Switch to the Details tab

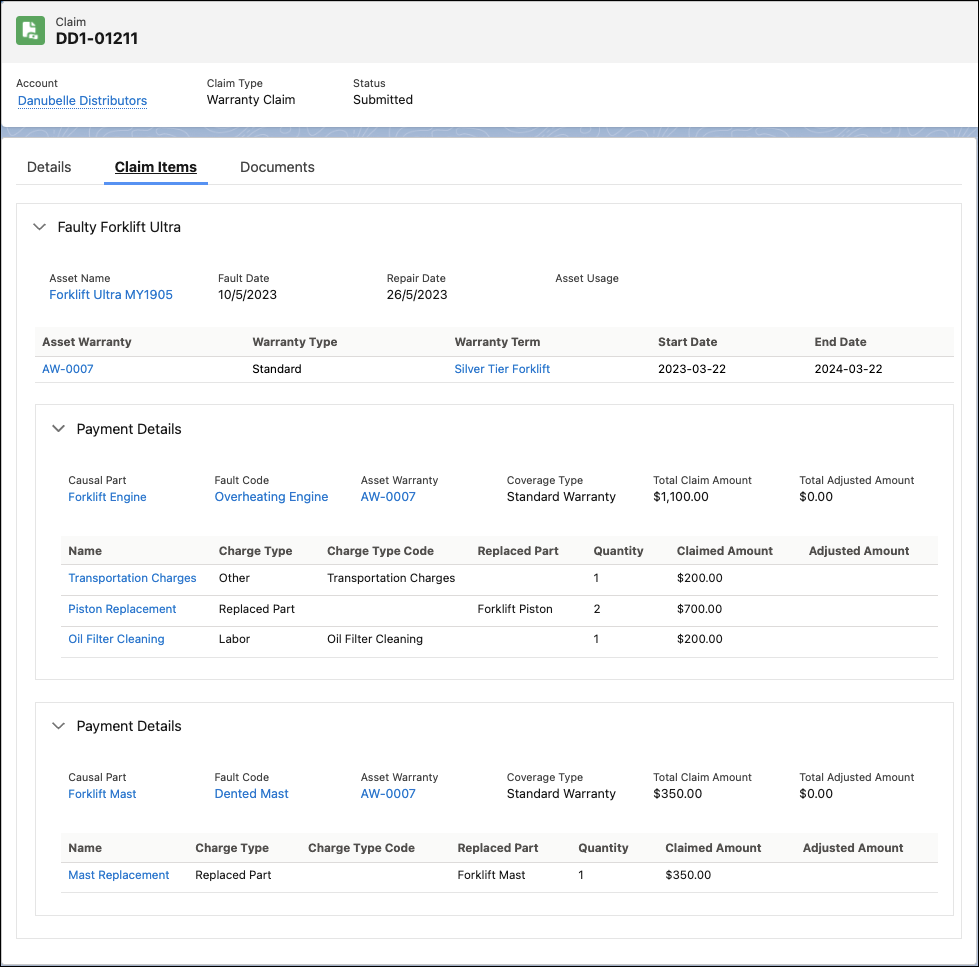point(48,167)
